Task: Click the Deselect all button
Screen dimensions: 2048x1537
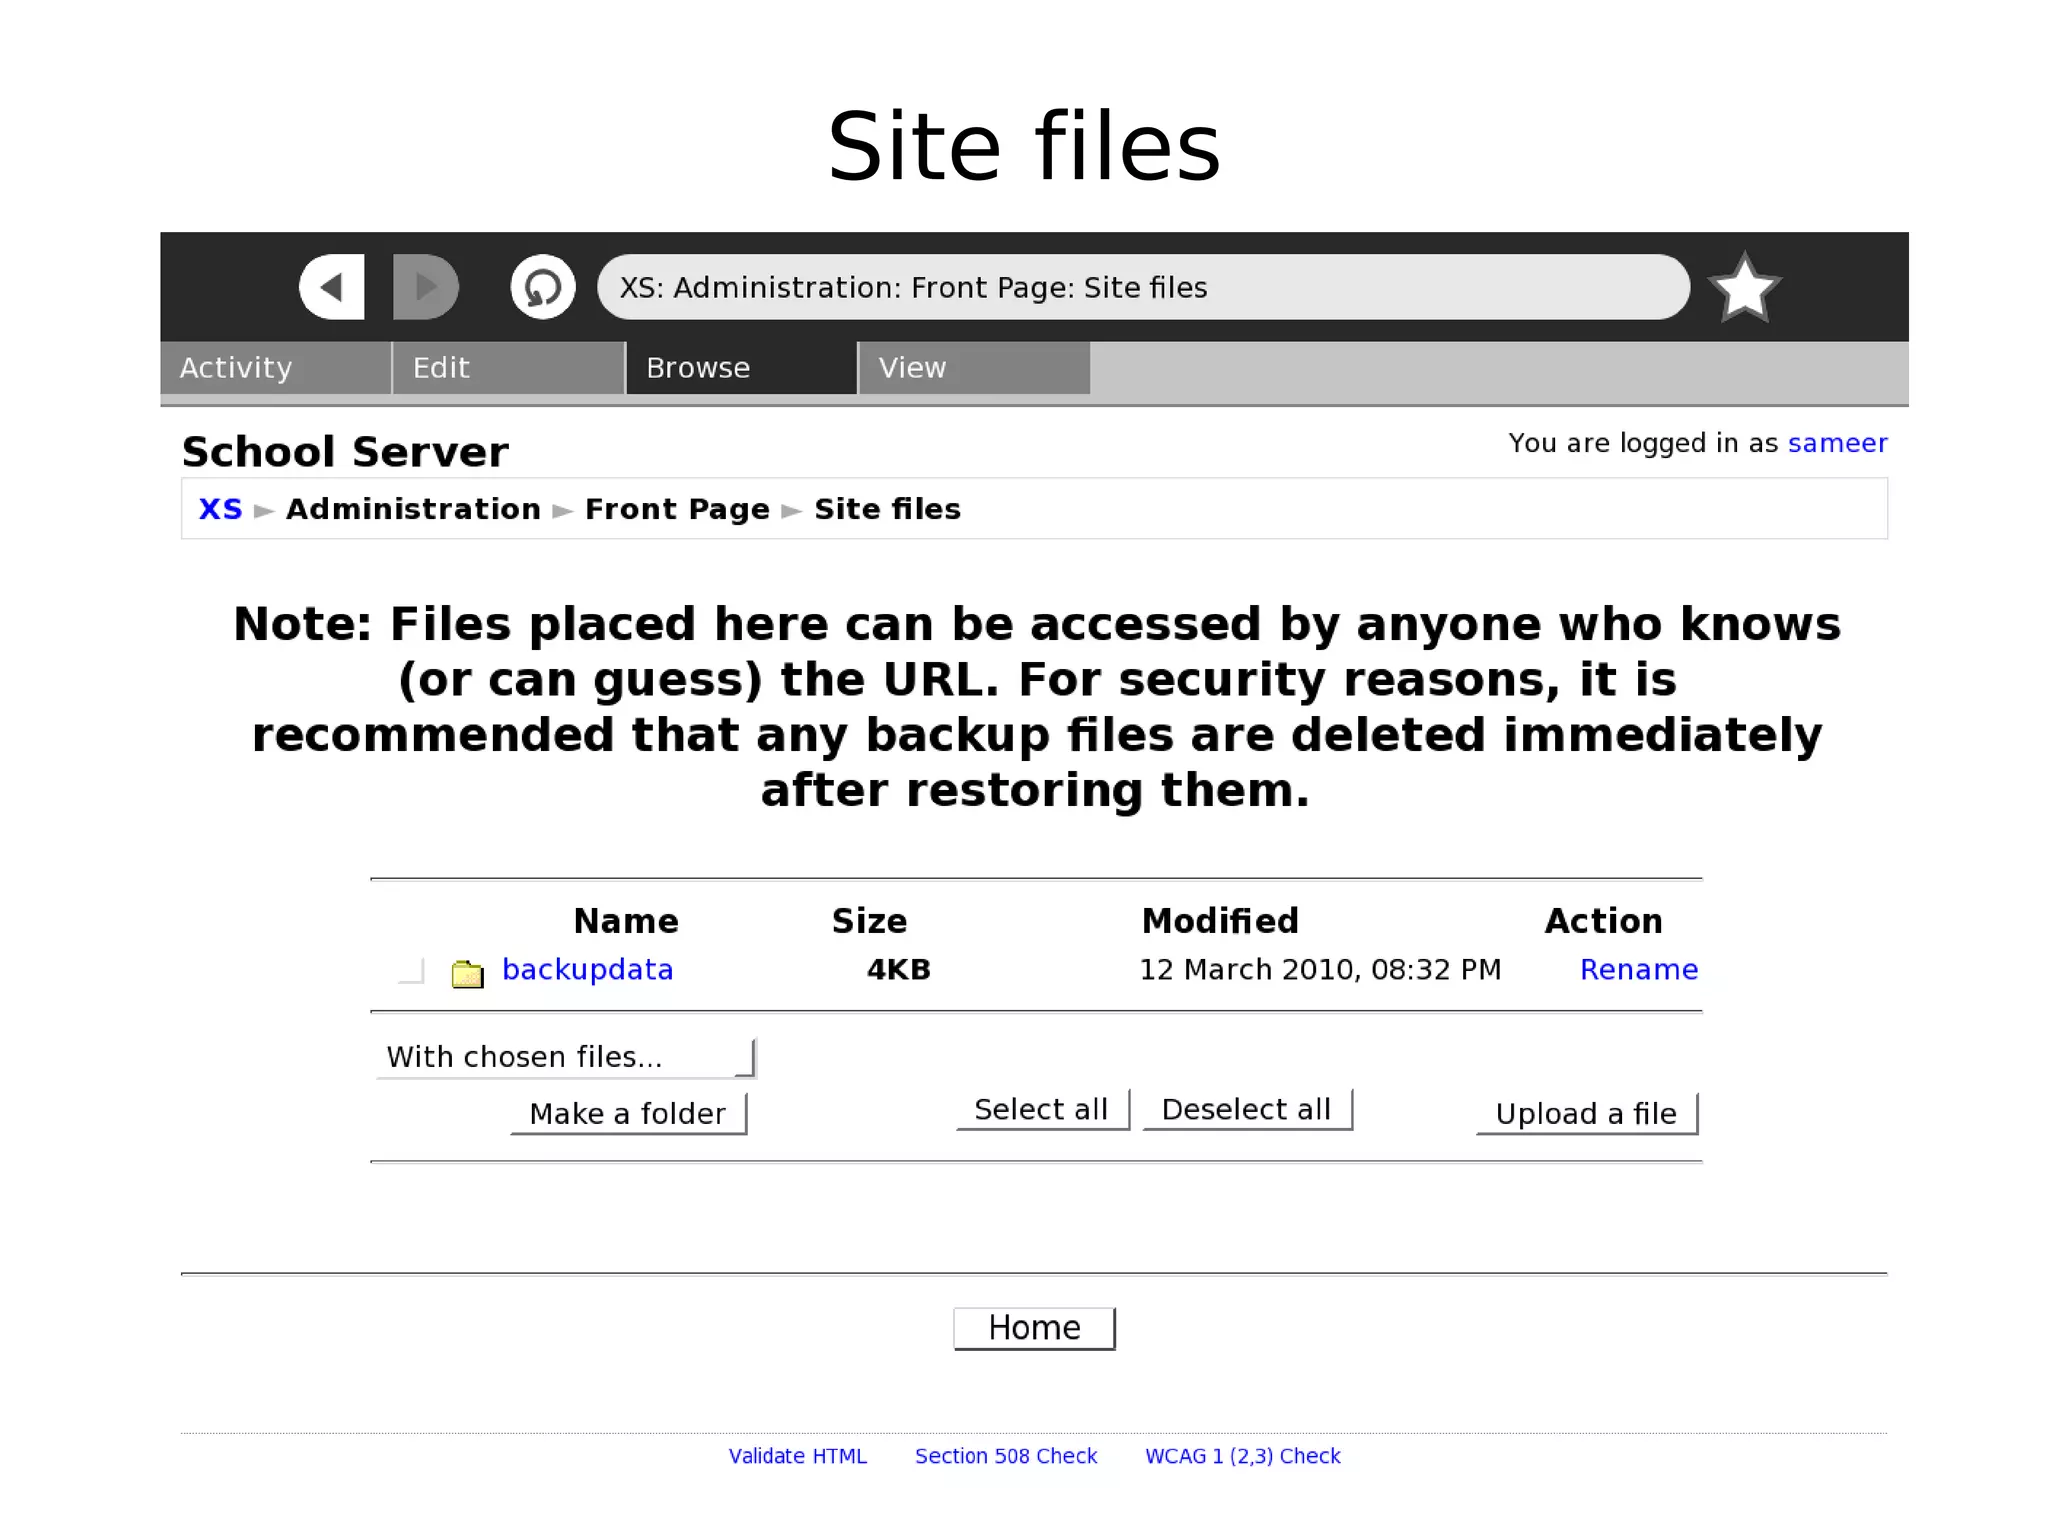Action: point(1248,1110)
